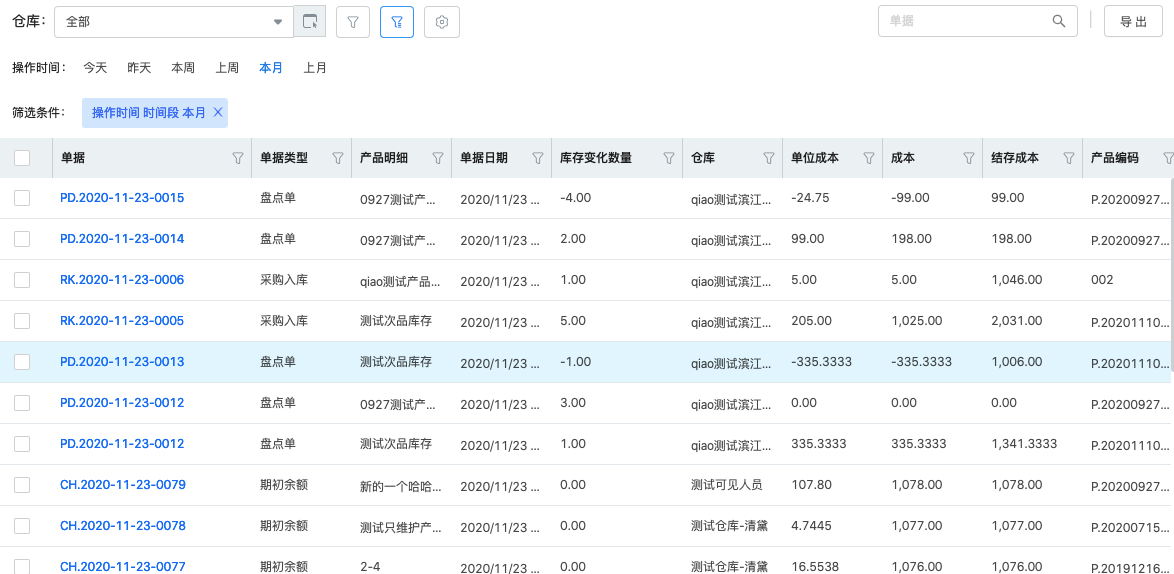This screenshot has height=574, width=1174.
Task: Click the 2-4 product detail cell
Action: tap(370, 567)
